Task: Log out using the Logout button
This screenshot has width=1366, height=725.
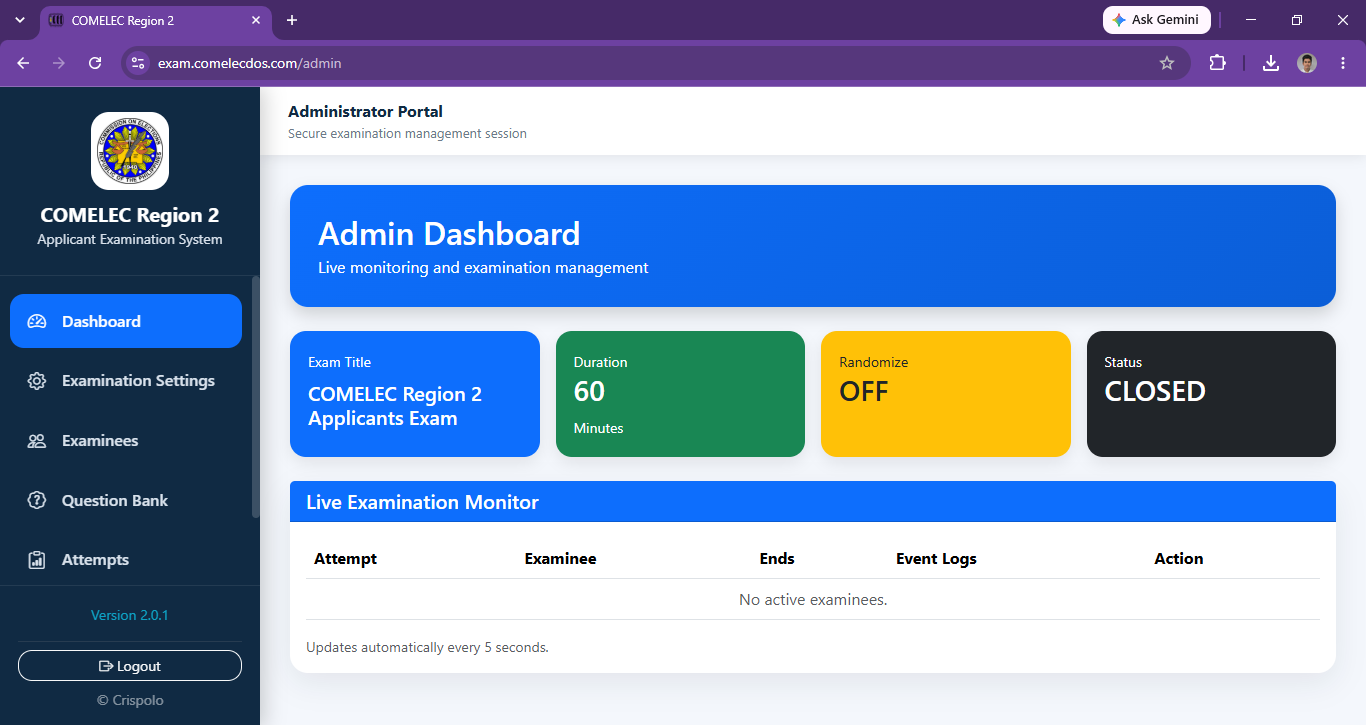Action: pyautogui.click(x=130, y=666)
